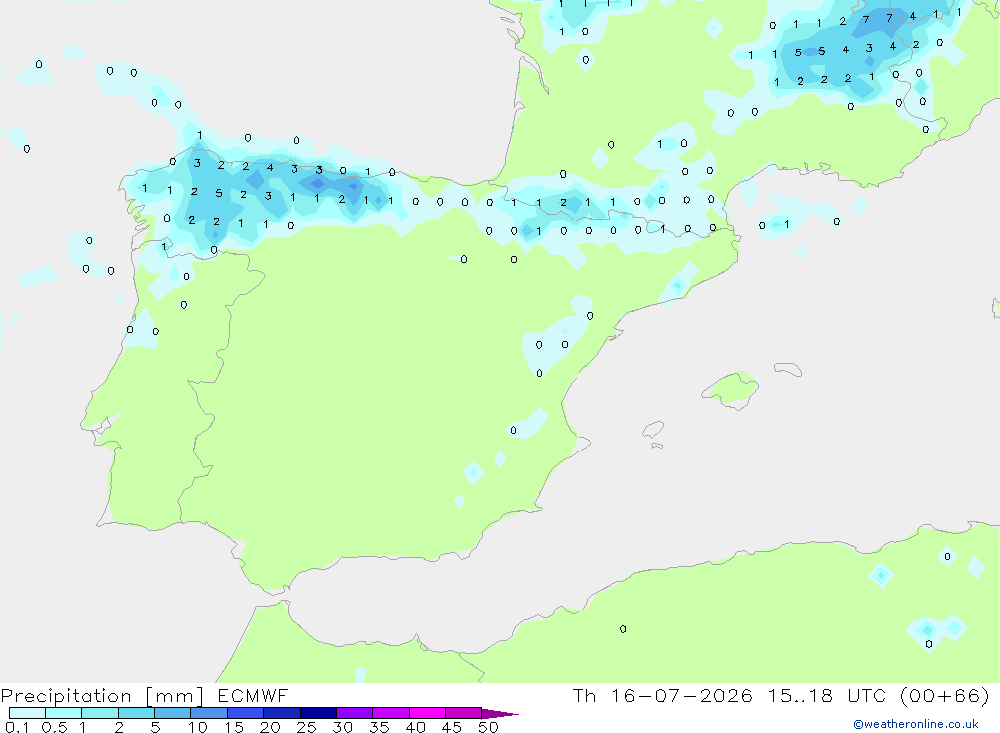Viewport: 1000px width, 733px height.
Task: Click the '16-07-2026' forecast date
Action: click(682, 695)
